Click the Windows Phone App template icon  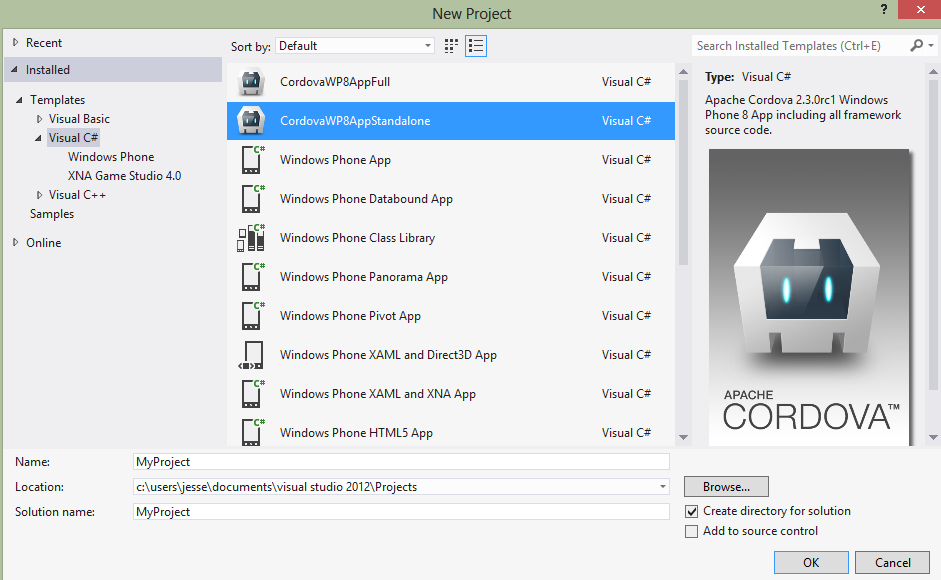[251, 160]
